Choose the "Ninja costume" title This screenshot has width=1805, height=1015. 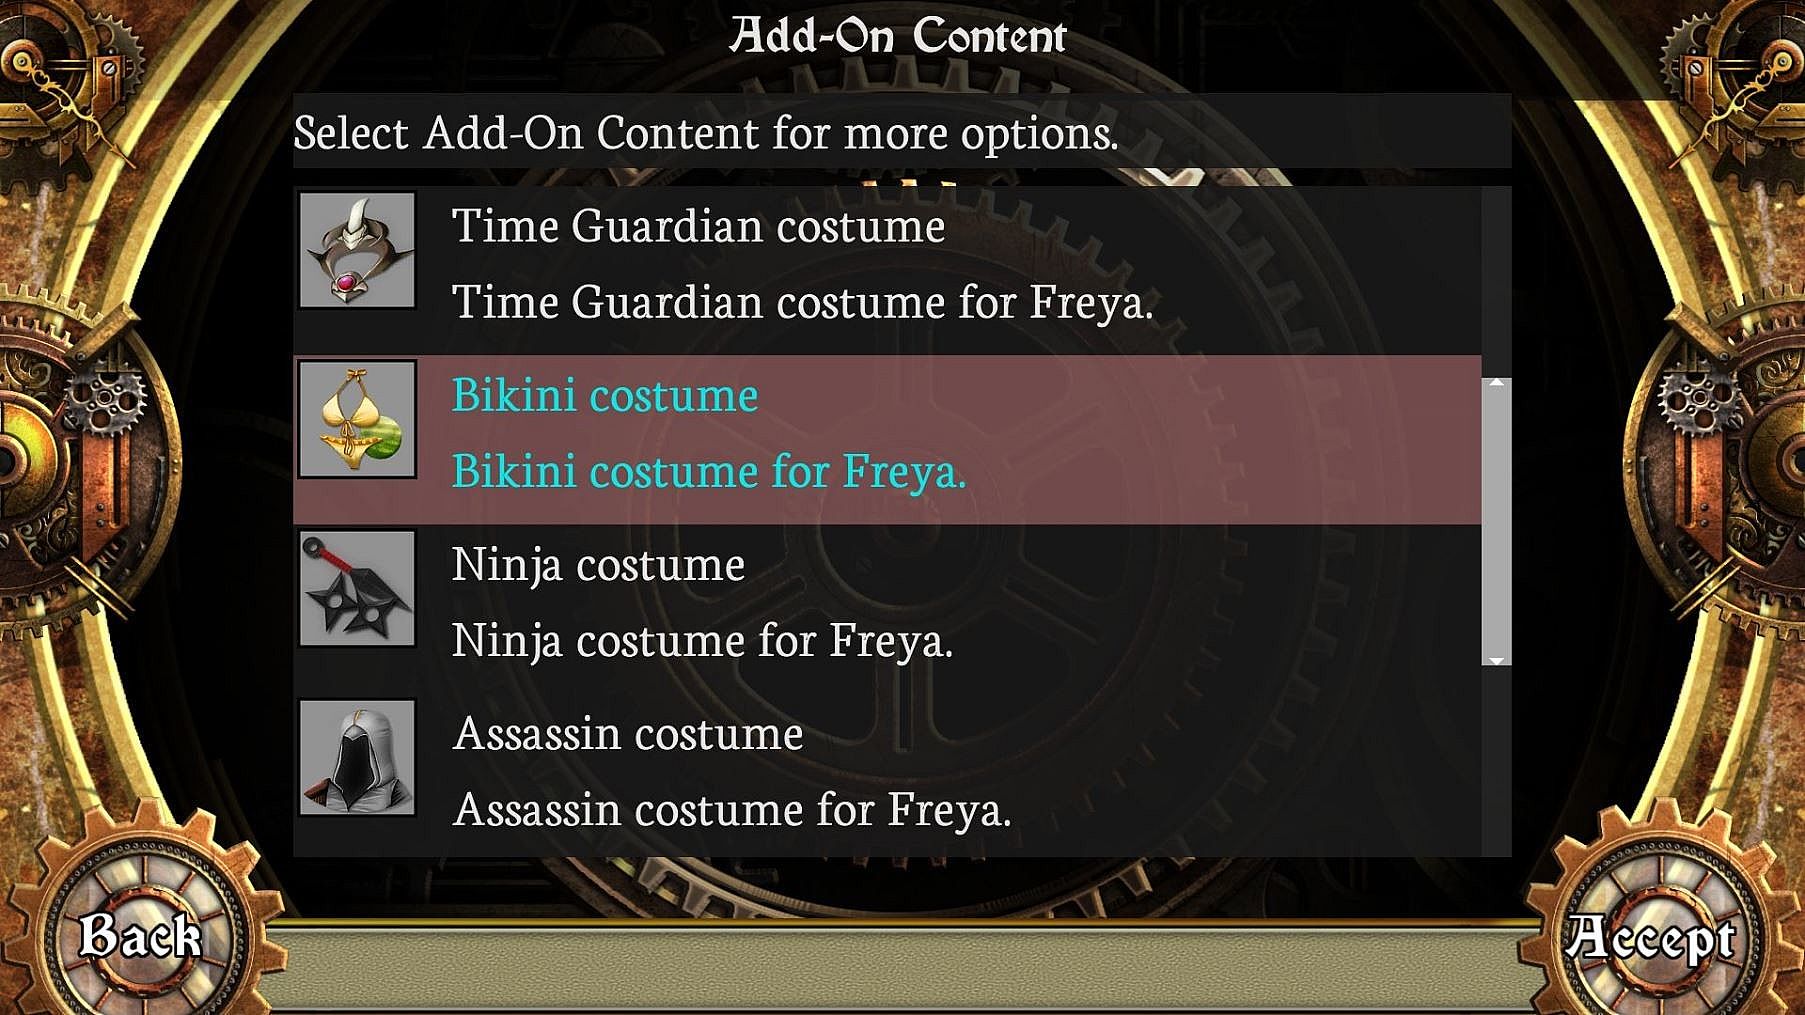[x=598, y=564]
